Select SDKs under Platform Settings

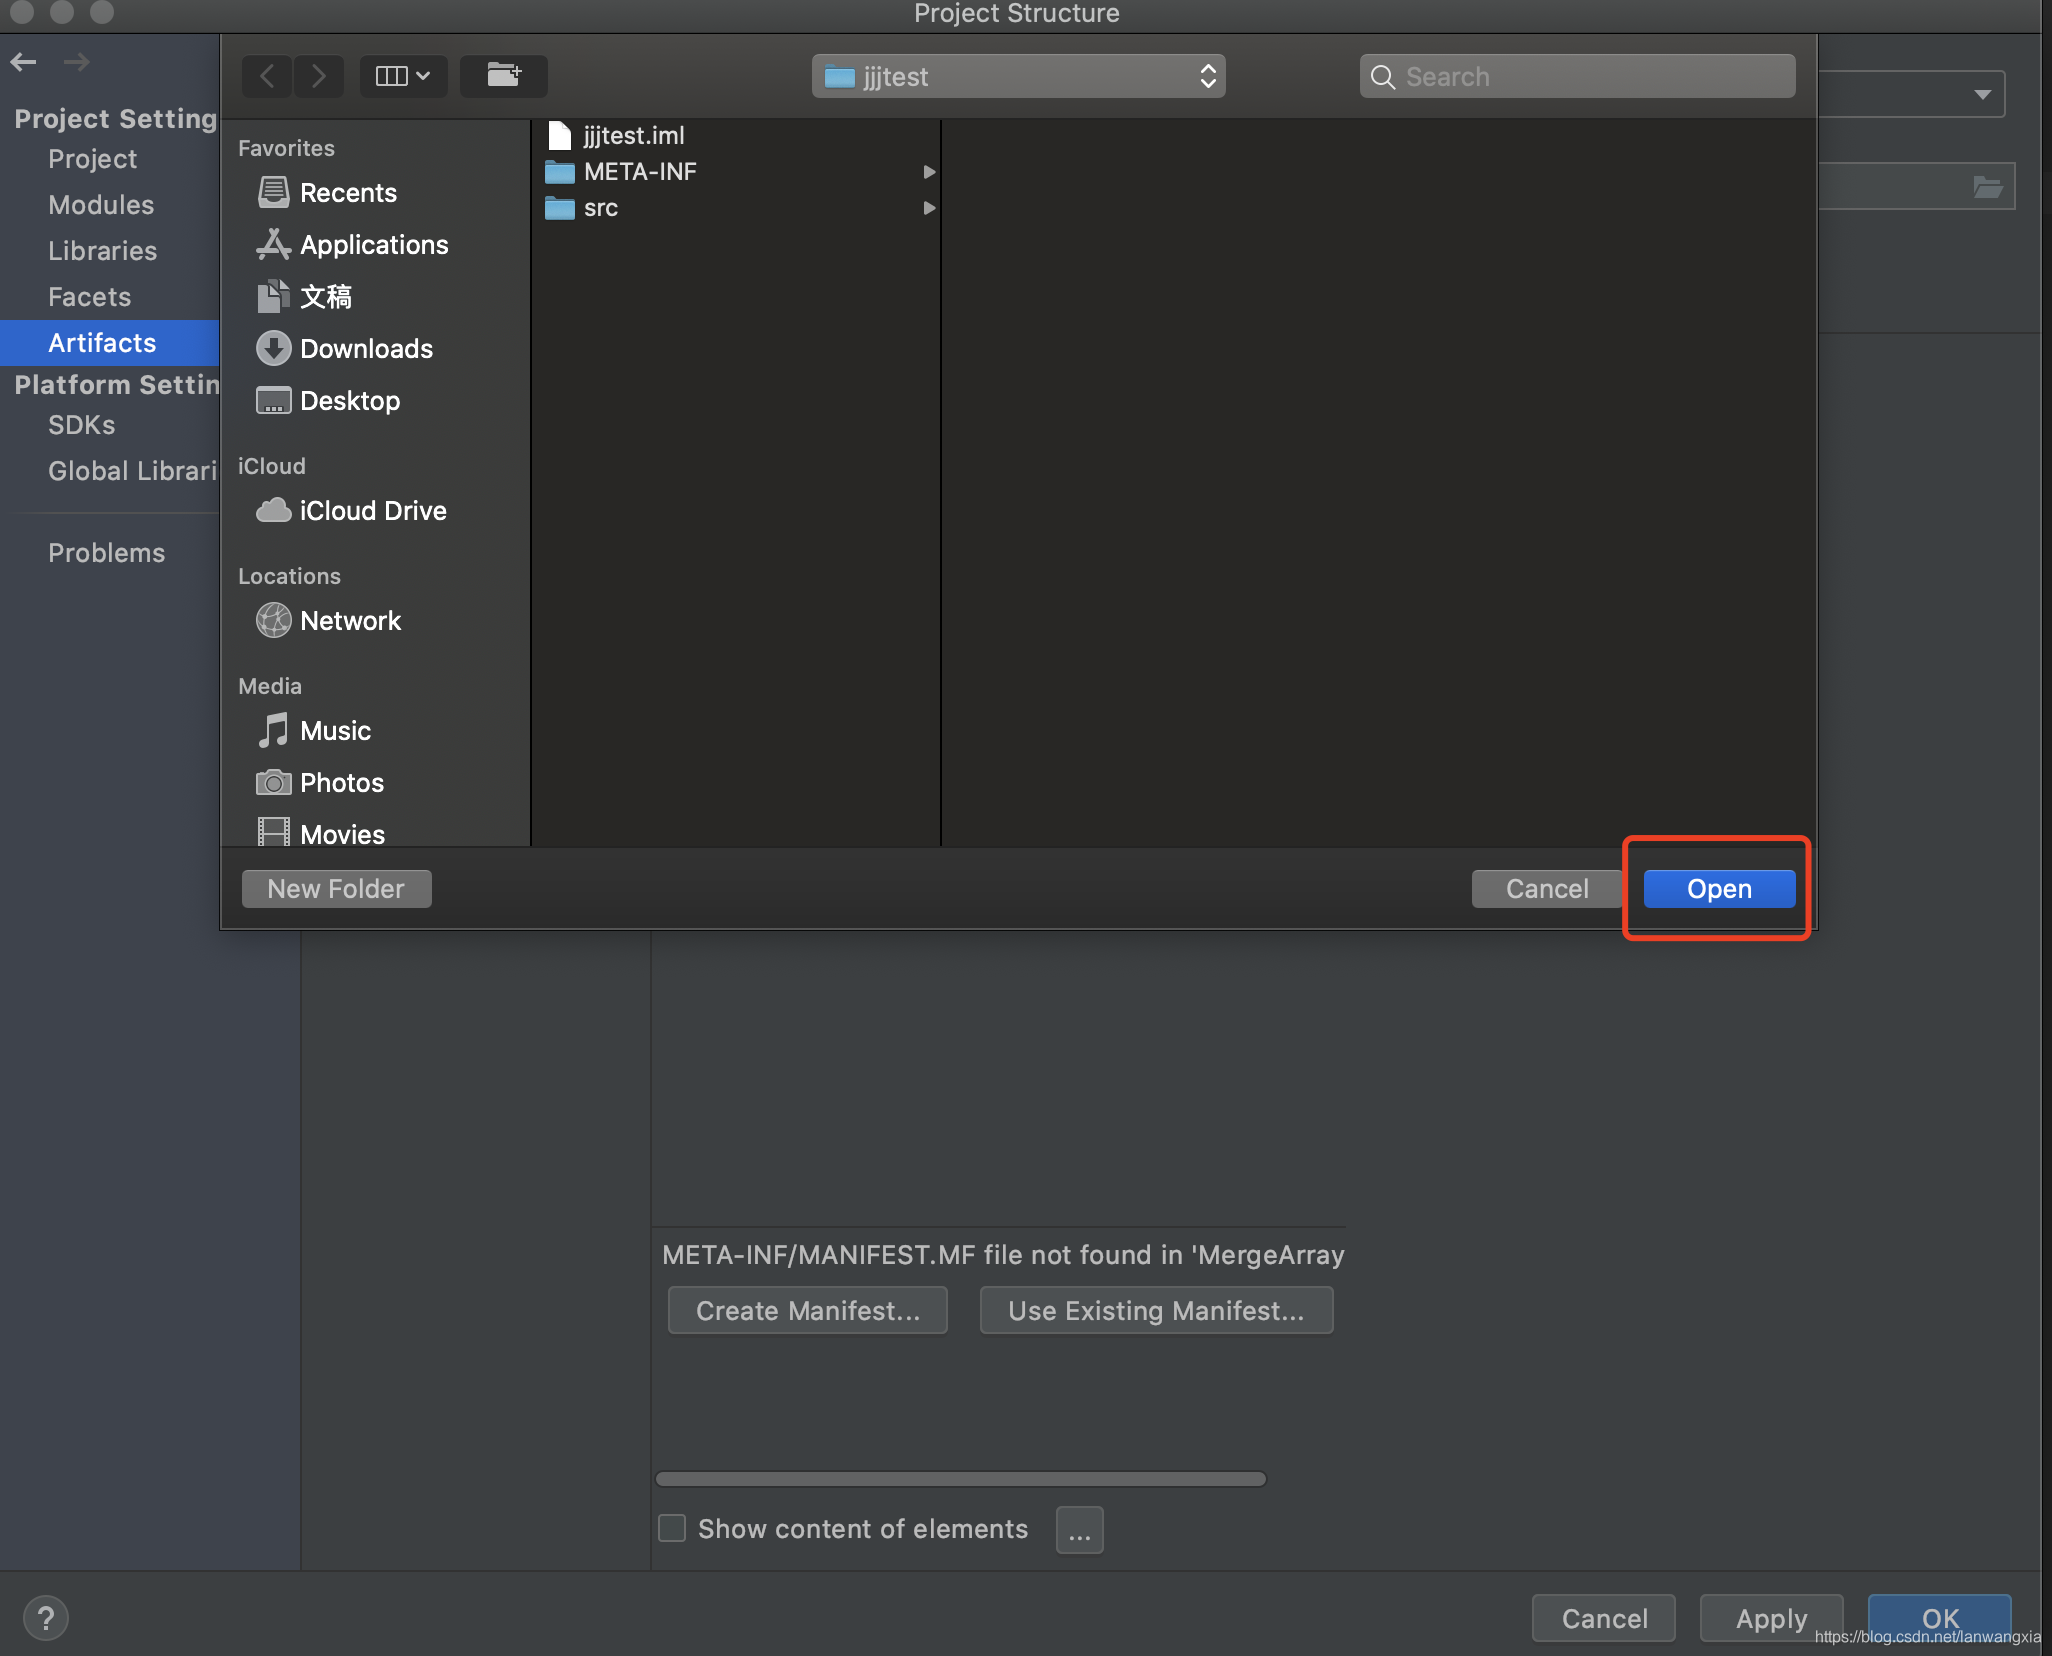click(81, 425)
